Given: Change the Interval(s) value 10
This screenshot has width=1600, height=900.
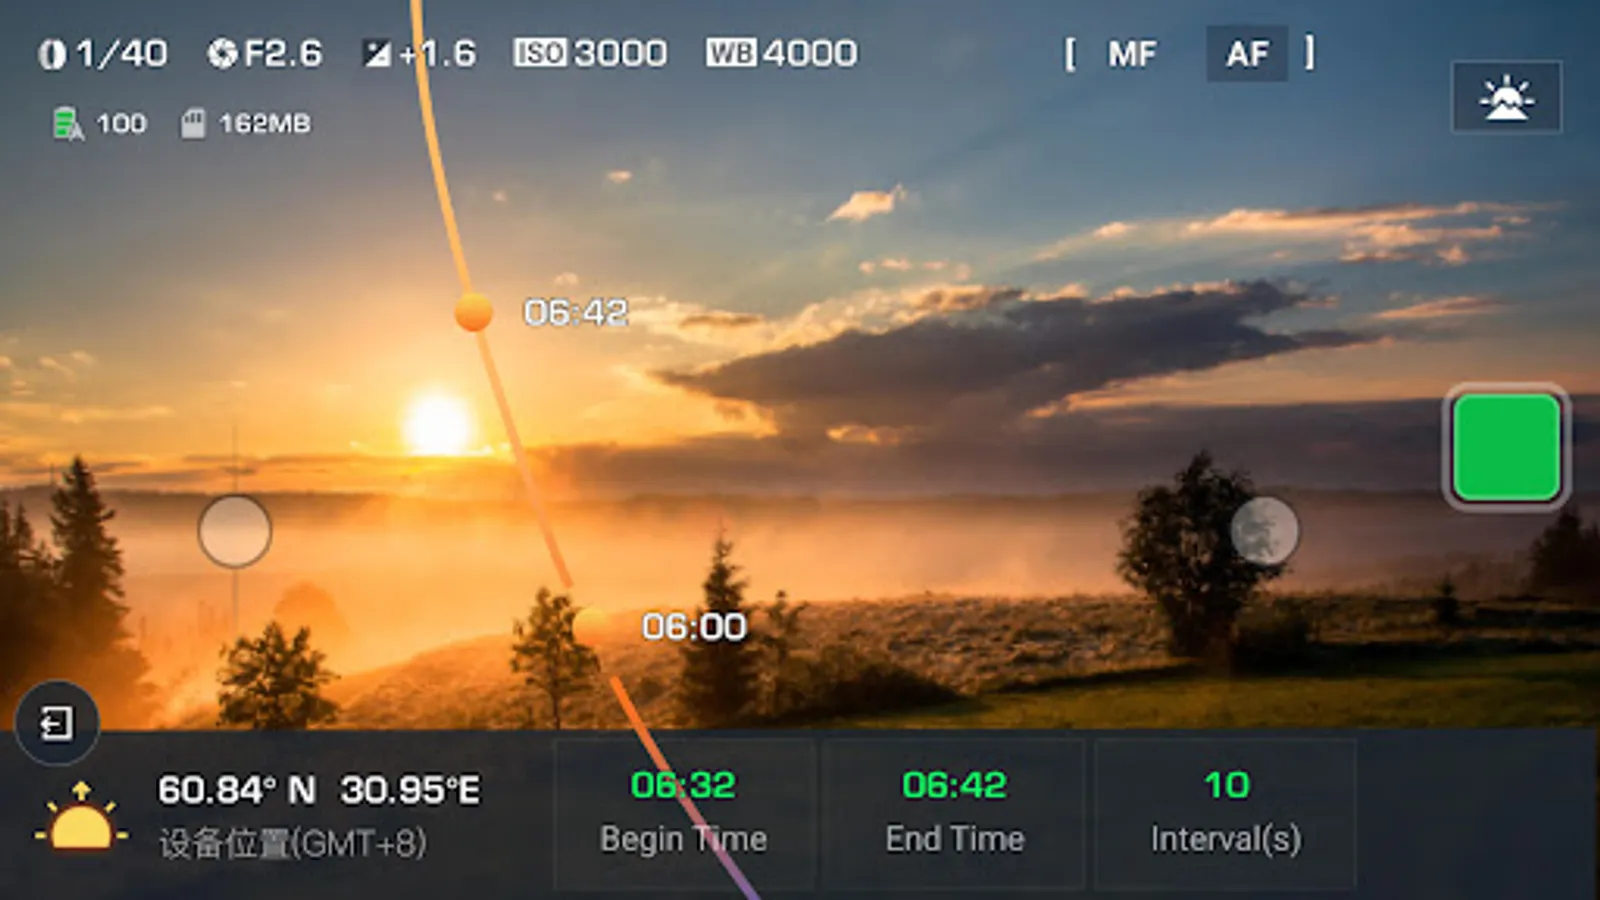Looking at the screenshot, I should [x=1226, y=813].
